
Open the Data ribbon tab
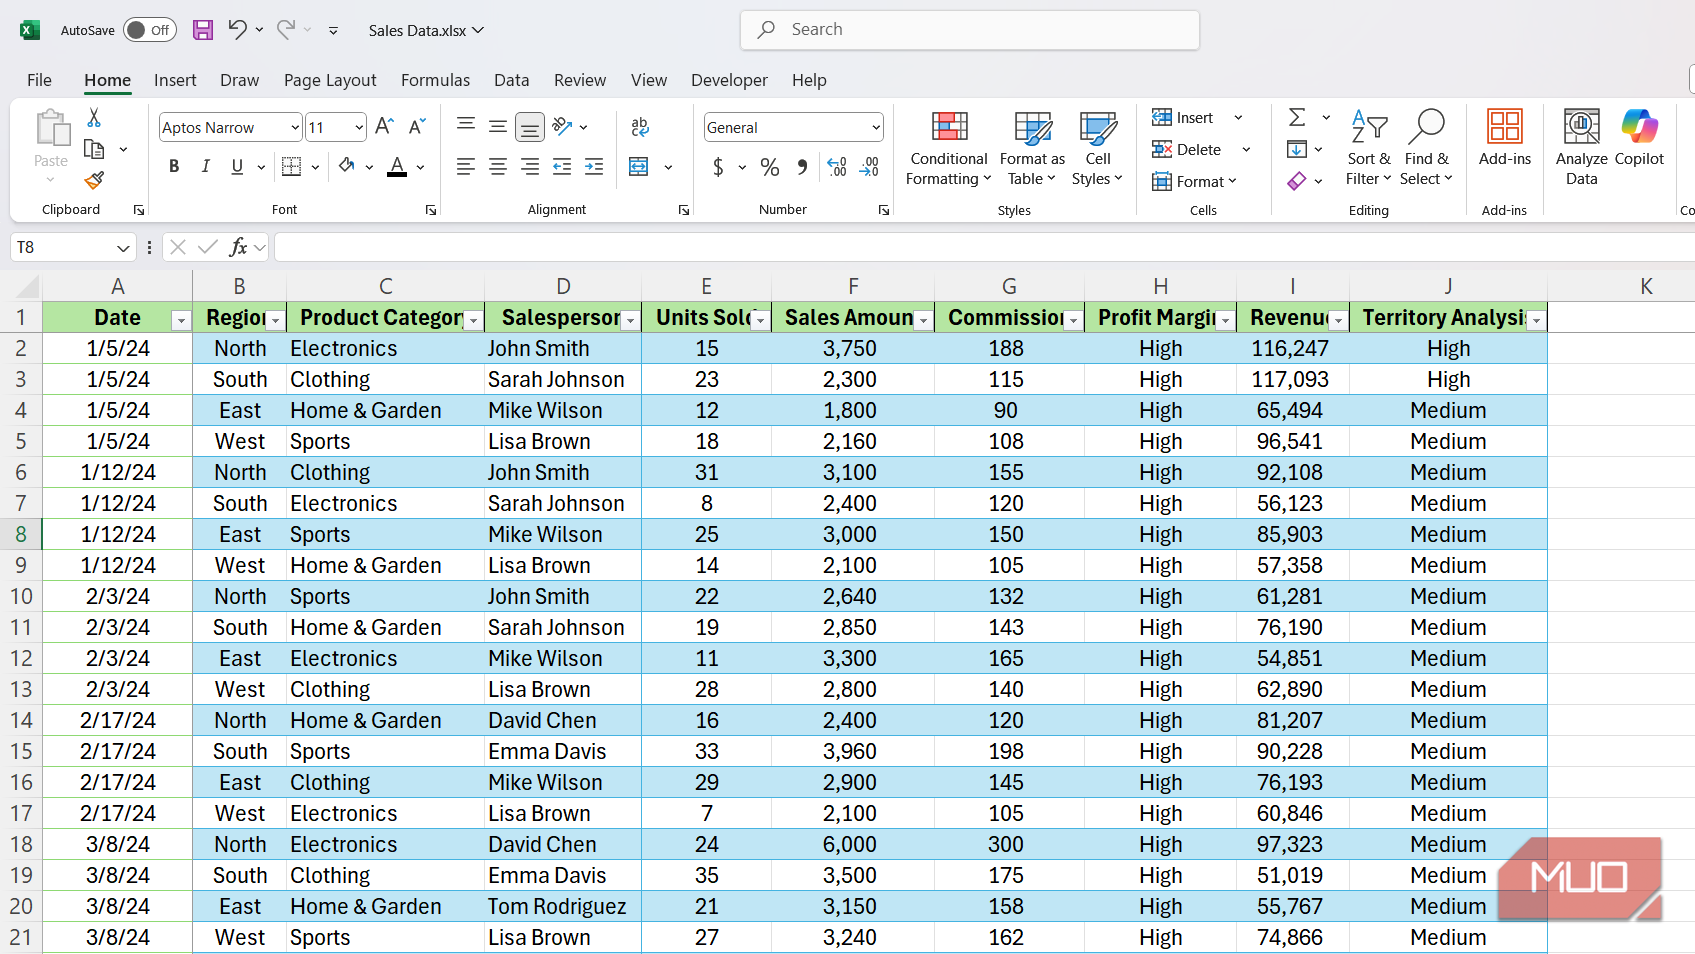(x=511, y=80)
